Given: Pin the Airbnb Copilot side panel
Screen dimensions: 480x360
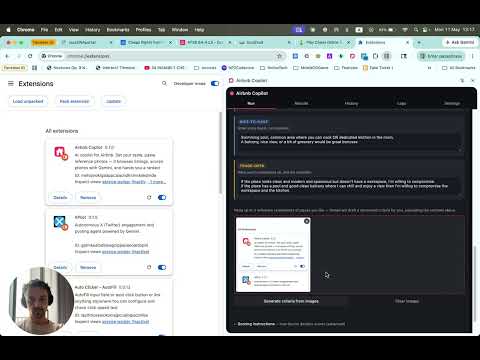Looking at the screenshot, I should (462, 81).
